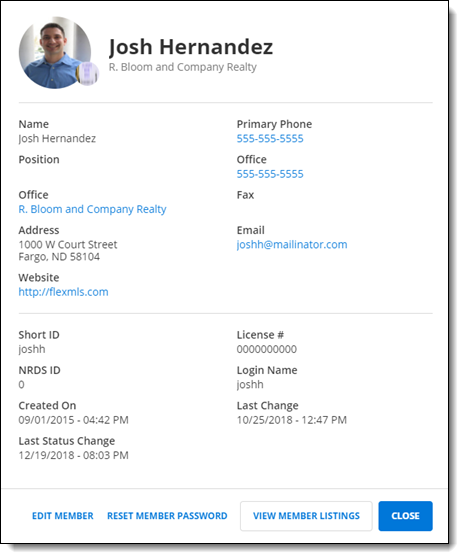Click the Login Name value joshh
Image resolution: width=464 pixels, height=559 pixels.
pyautogui.click(x=250, y=385)
